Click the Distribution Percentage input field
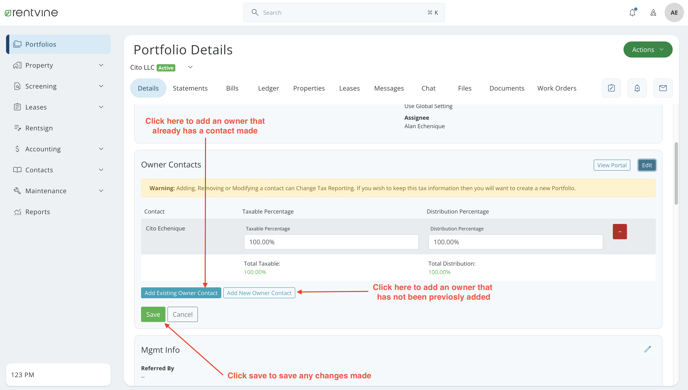688x390 pixels. tap(516, 242)
